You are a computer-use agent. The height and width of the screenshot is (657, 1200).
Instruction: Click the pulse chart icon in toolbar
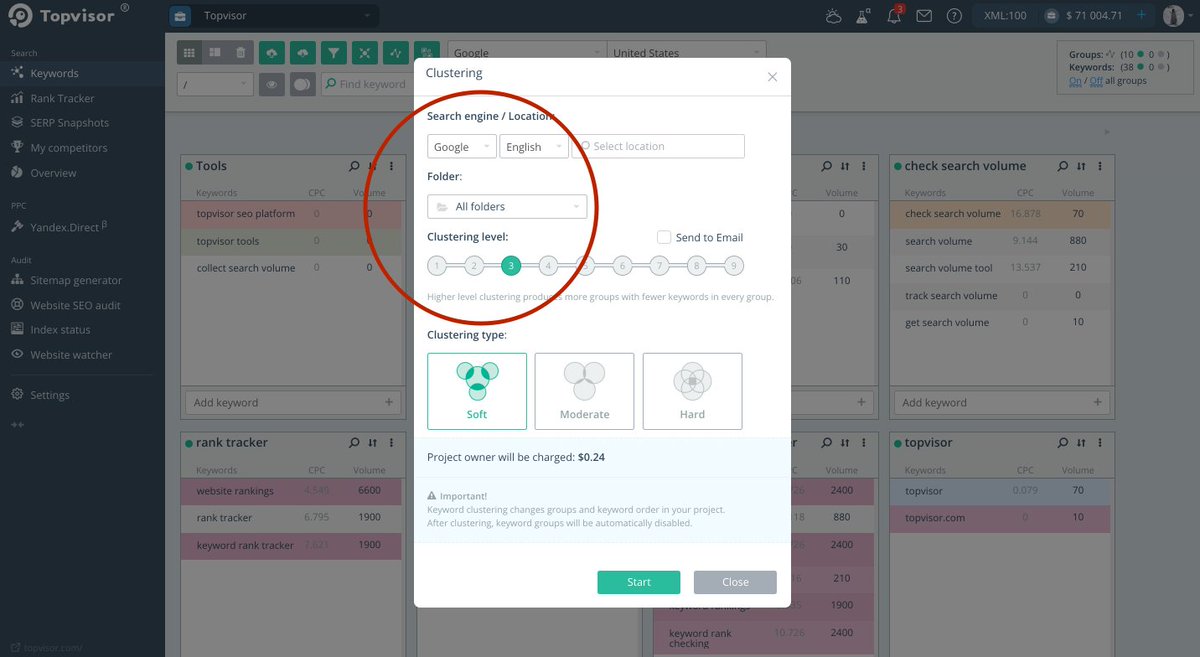(397, 53)
